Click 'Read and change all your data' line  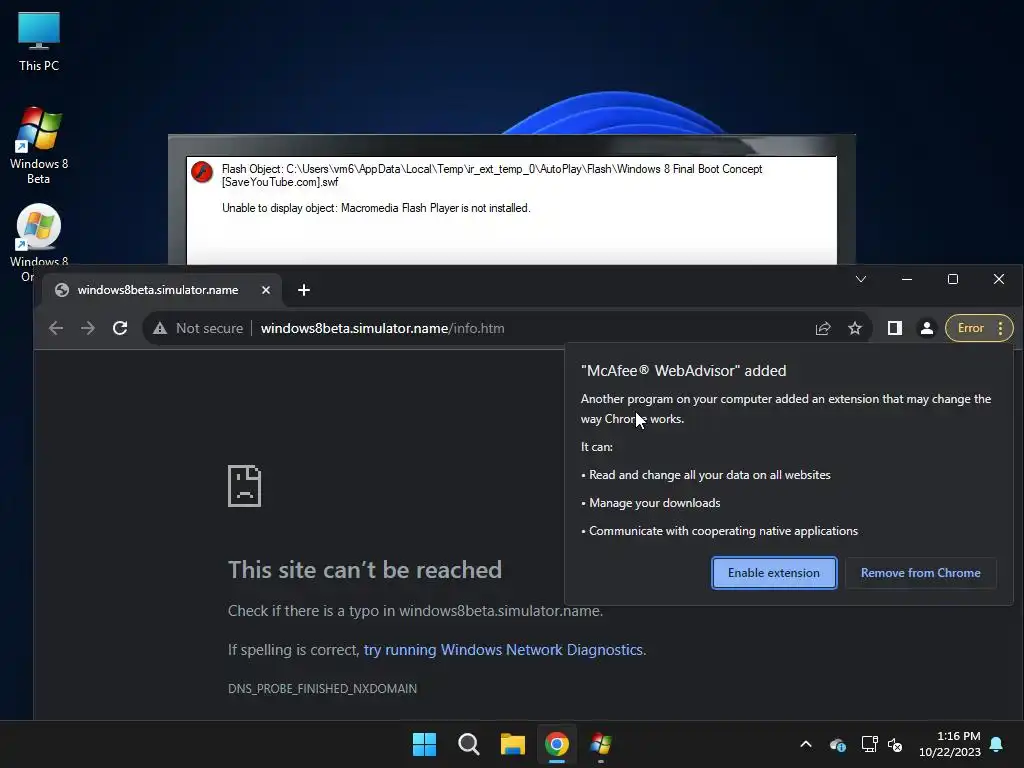710,475
